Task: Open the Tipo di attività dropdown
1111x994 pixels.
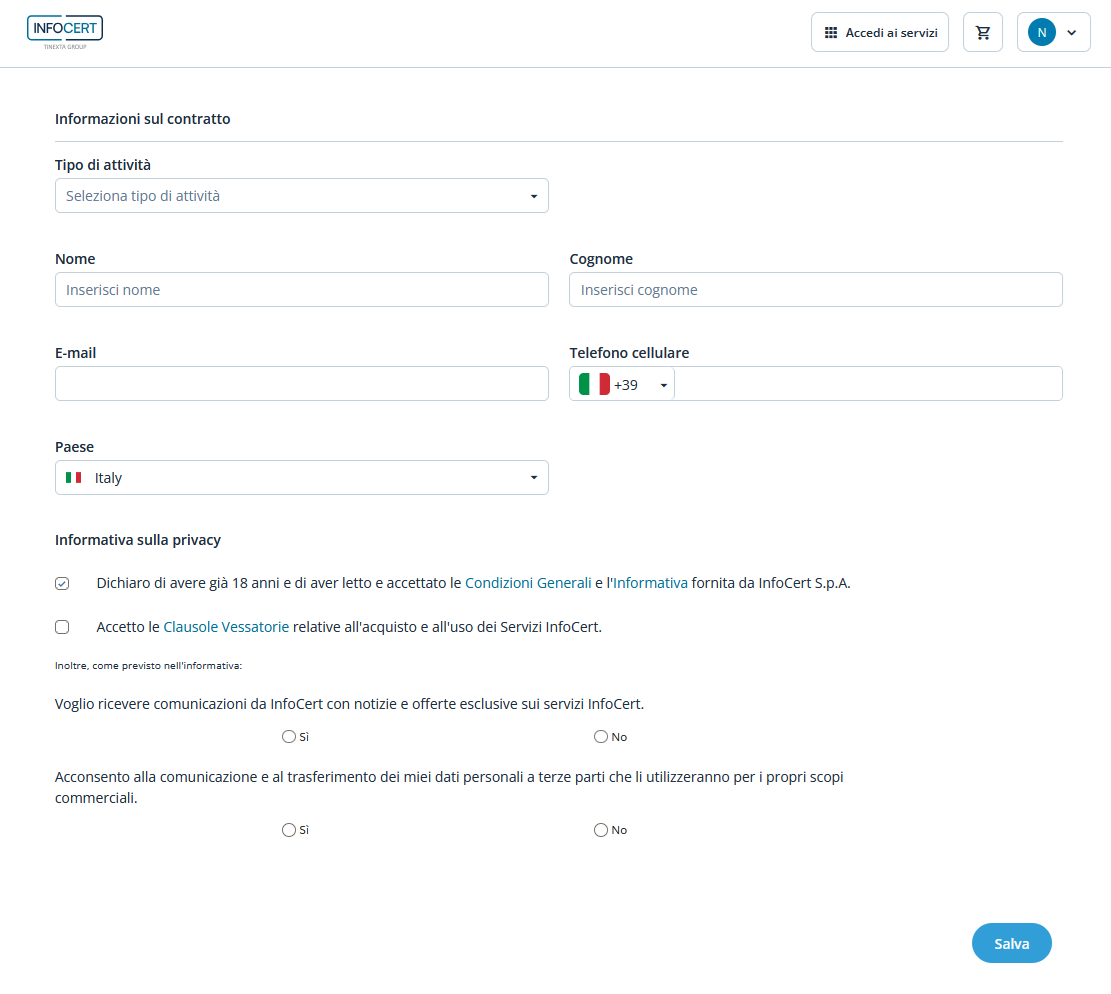Action: [x=301, y=196]
